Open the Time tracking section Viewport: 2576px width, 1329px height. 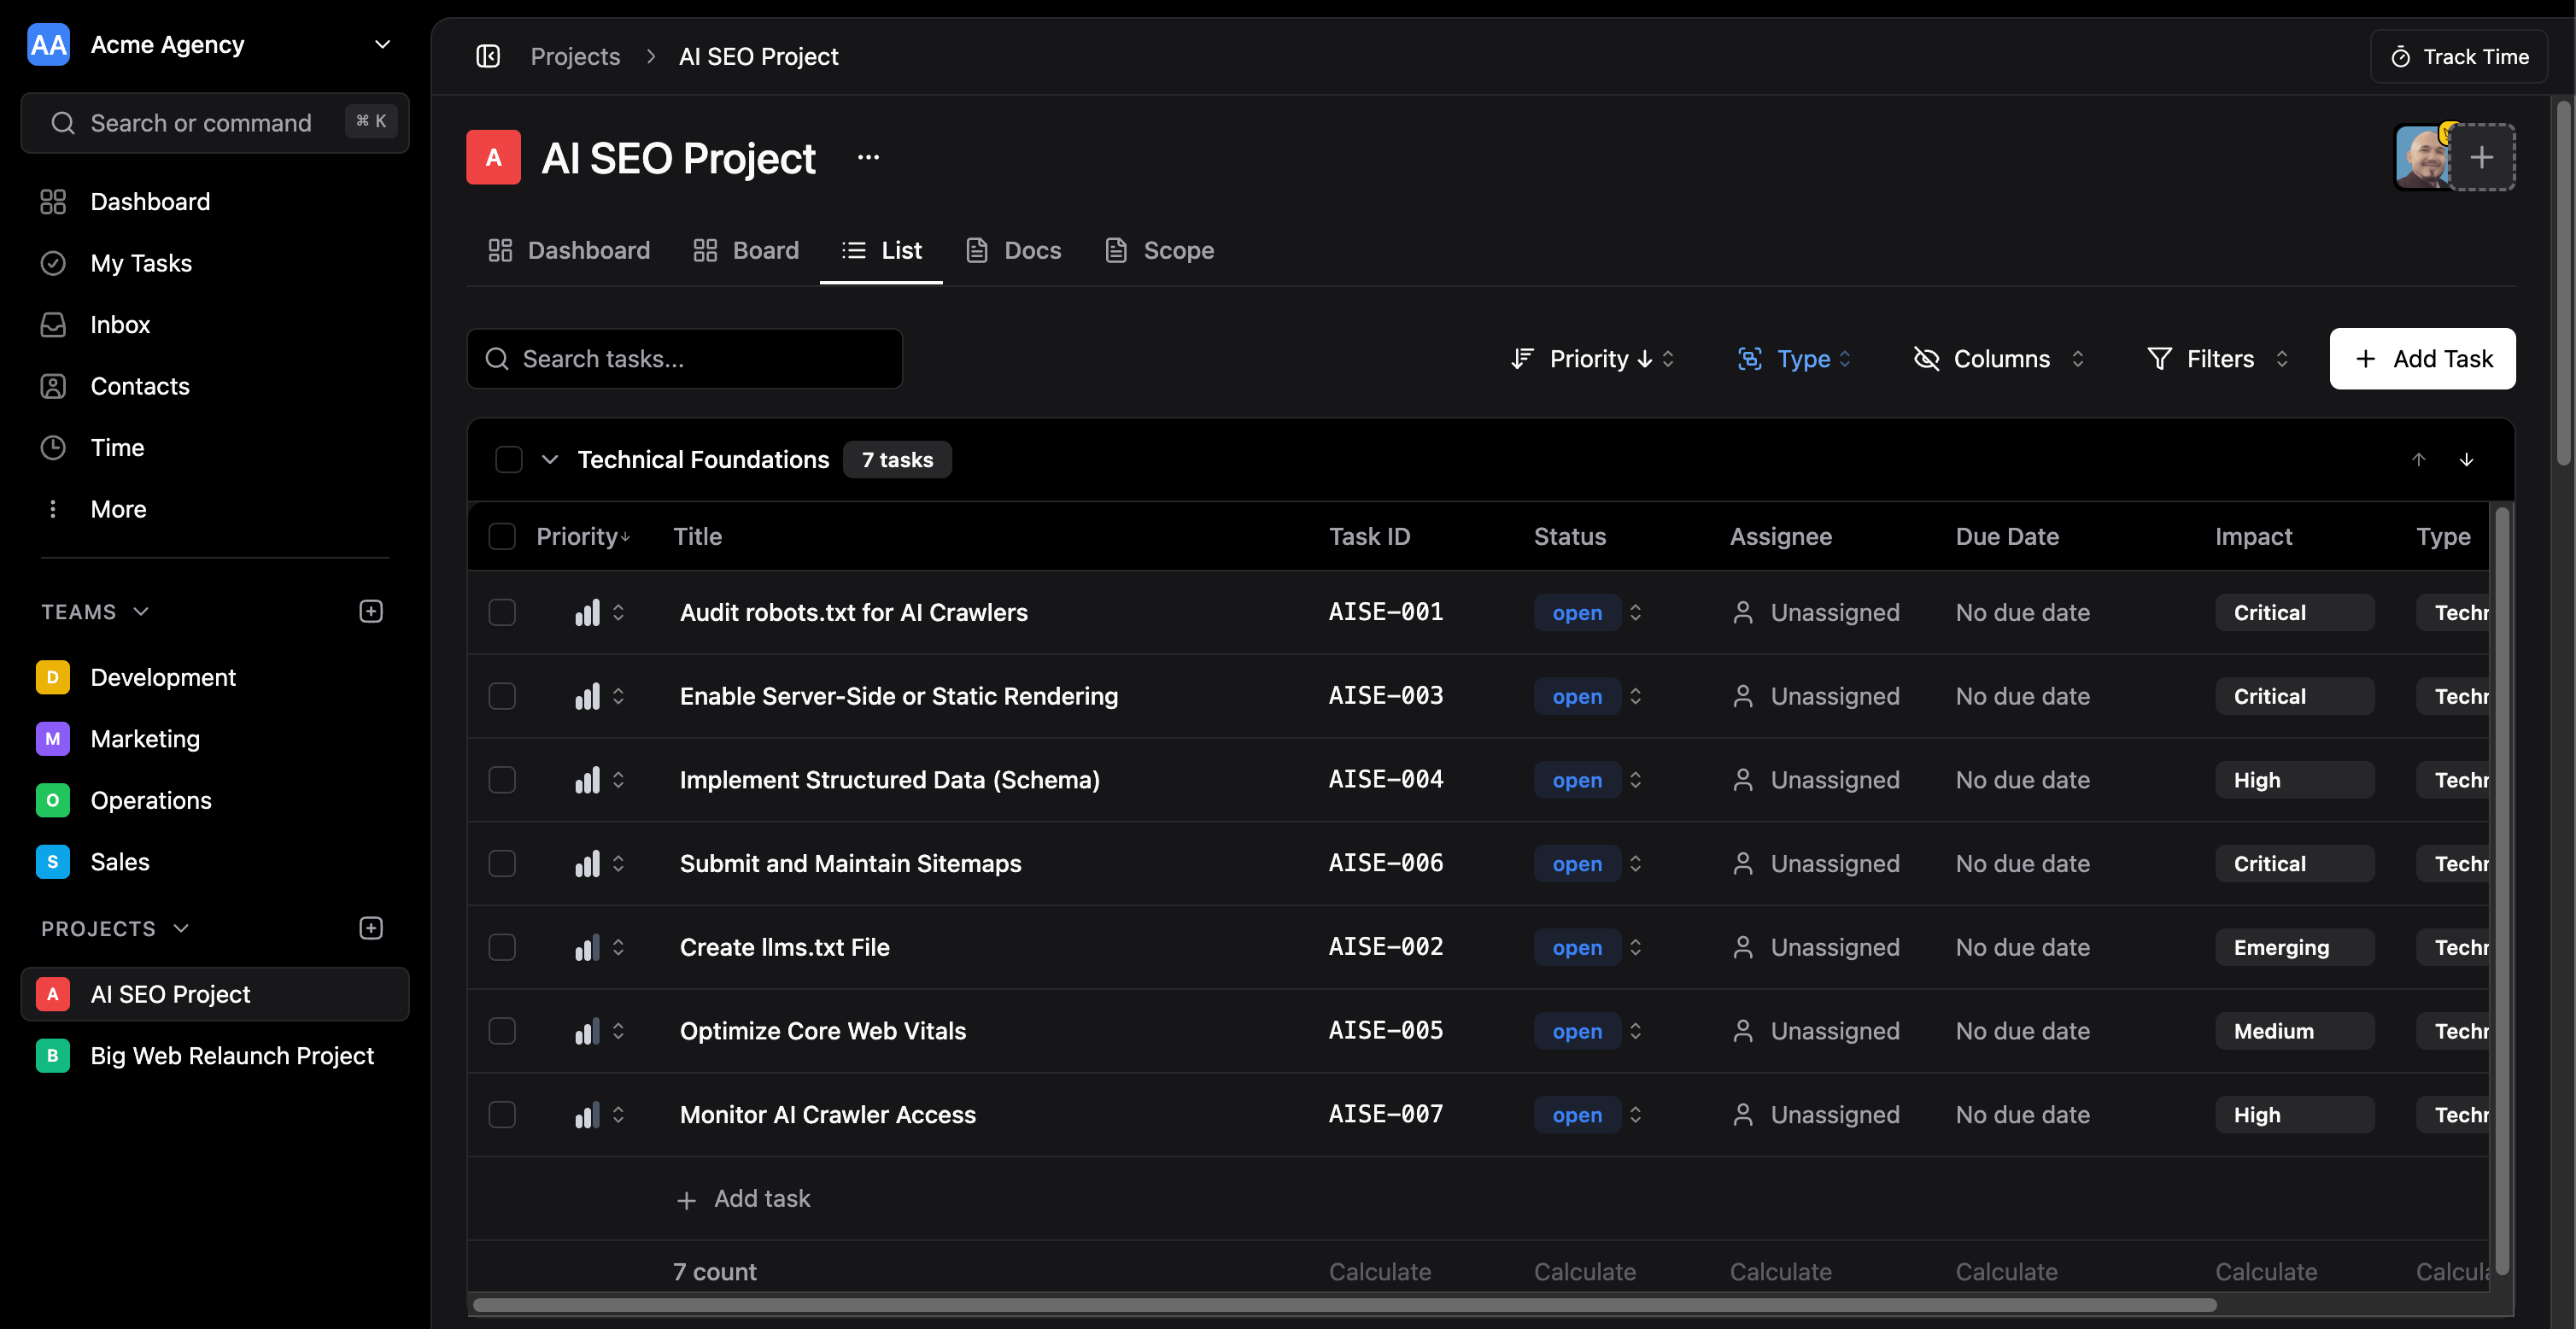[117, 447]
